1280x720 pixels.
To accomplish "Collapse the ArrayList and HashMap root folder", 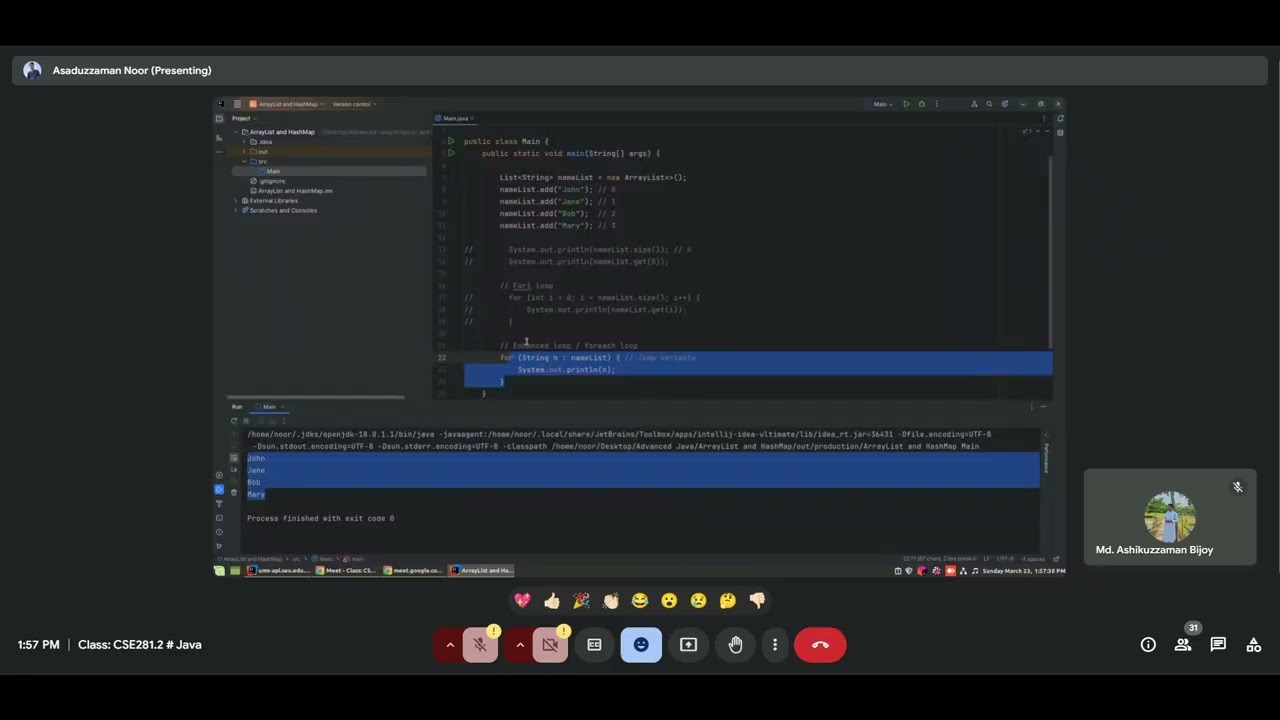I will pyautogui.click(x=237, y=132).
